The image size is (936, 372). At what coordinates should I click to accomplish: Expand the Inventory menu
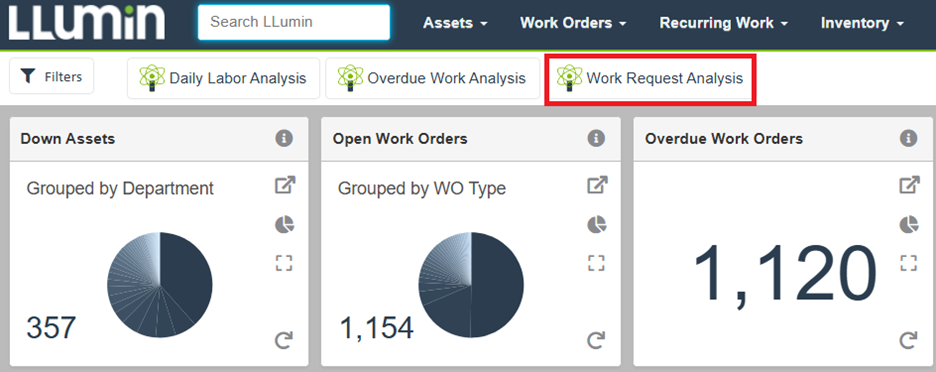click(862, 23)
